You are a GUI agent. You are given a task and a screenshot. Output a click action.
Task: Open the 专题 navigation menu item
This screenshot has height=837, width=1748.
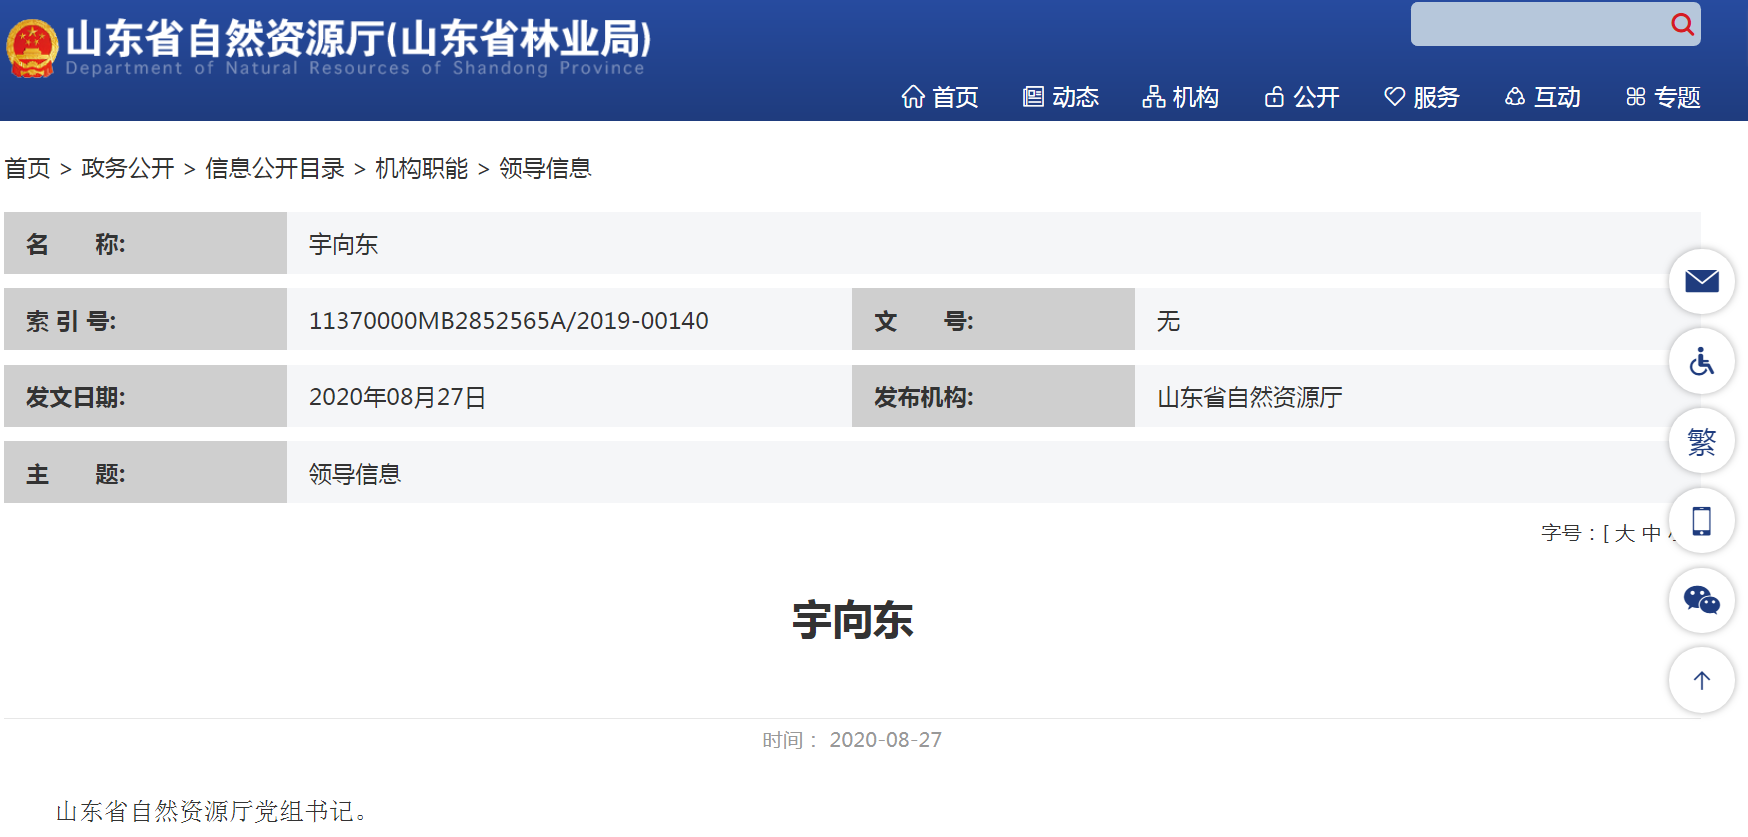tap(1663, 97)
